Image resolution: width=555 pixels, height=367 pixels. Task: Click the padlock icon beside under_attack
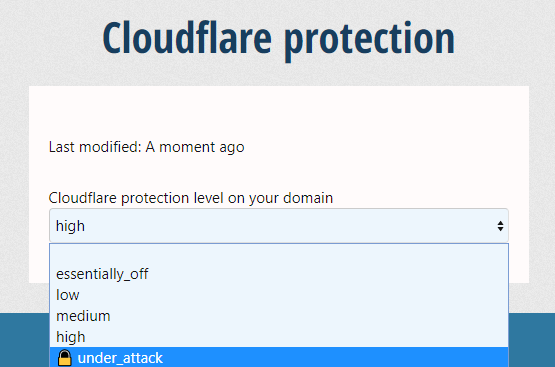[64, 357]
